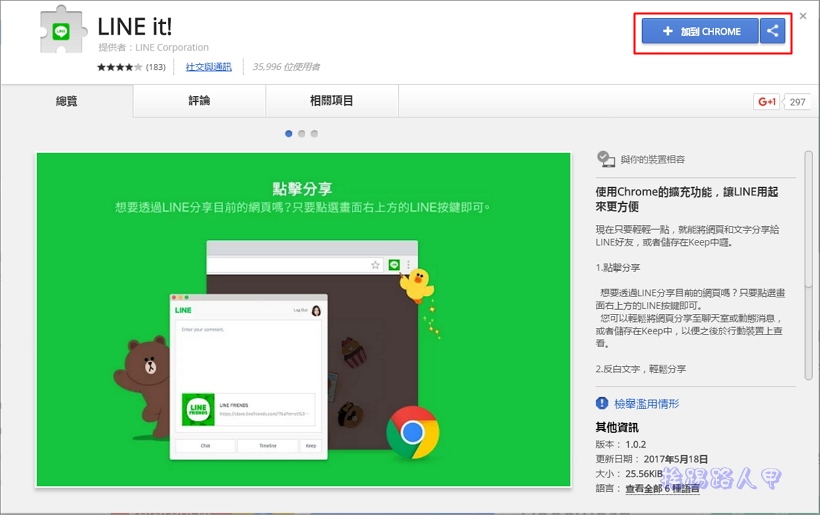This screenshot has width=820, height=515.
Task: Click the blue exclamation report icon
Action: (602, 403)
